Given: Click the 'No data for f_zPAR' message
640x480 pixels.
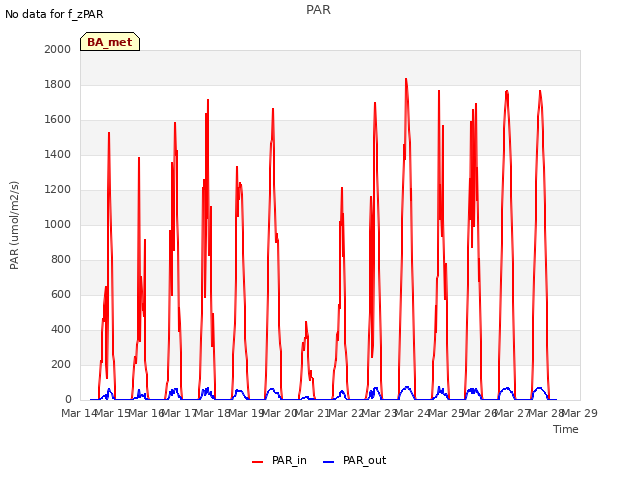Looking at the screenshot, I should click(x=54, y=14).
